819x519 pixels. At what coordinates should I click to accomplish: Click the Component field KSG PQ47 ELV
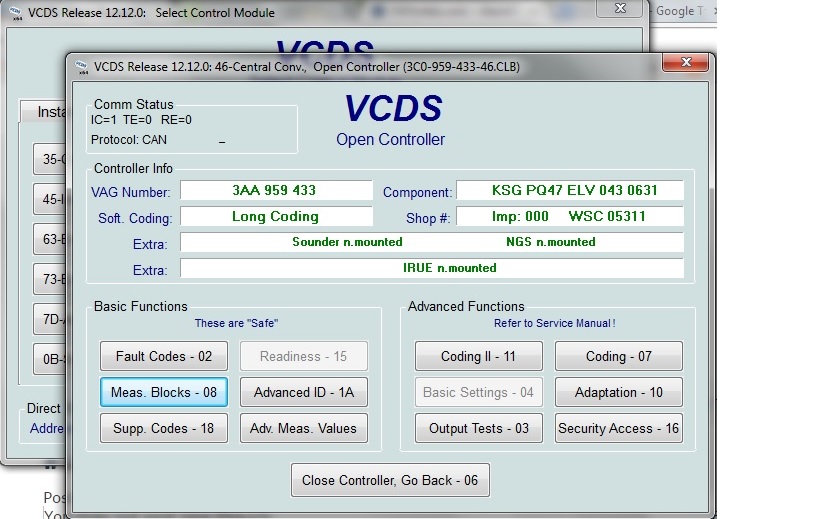click(x=570, y=191)
